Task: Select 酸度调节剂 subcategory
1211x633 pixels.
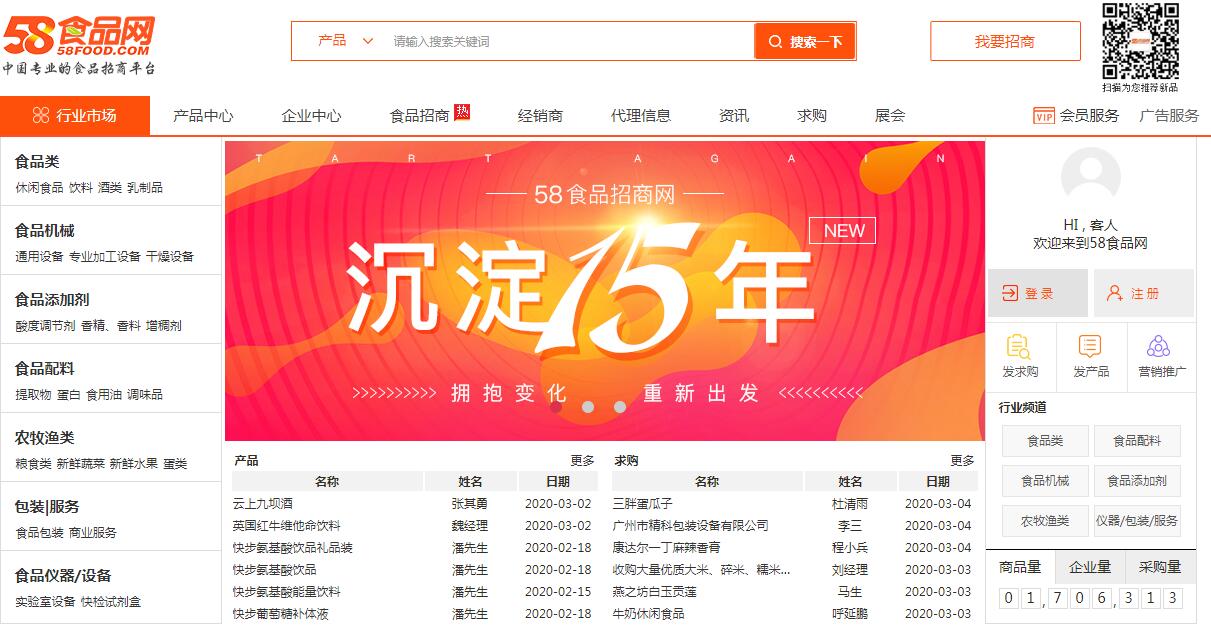Action: coord(45,326)
